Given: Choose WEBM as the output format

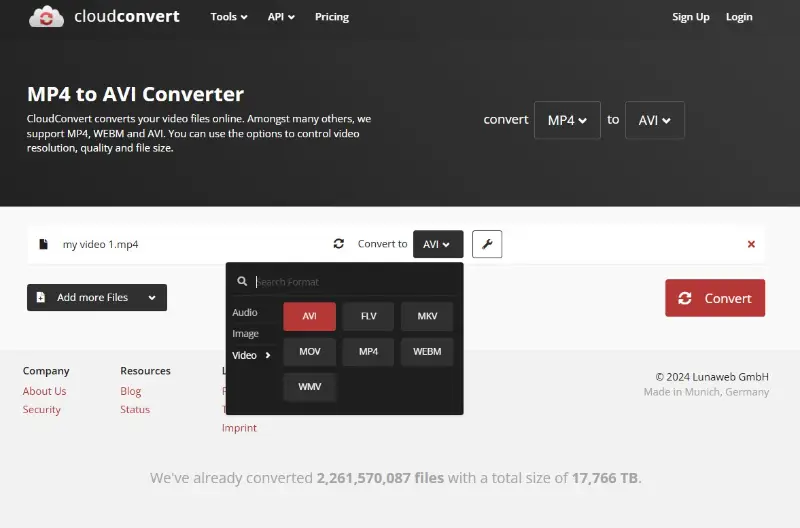Looking at the screenshot, I should [427, 351].
